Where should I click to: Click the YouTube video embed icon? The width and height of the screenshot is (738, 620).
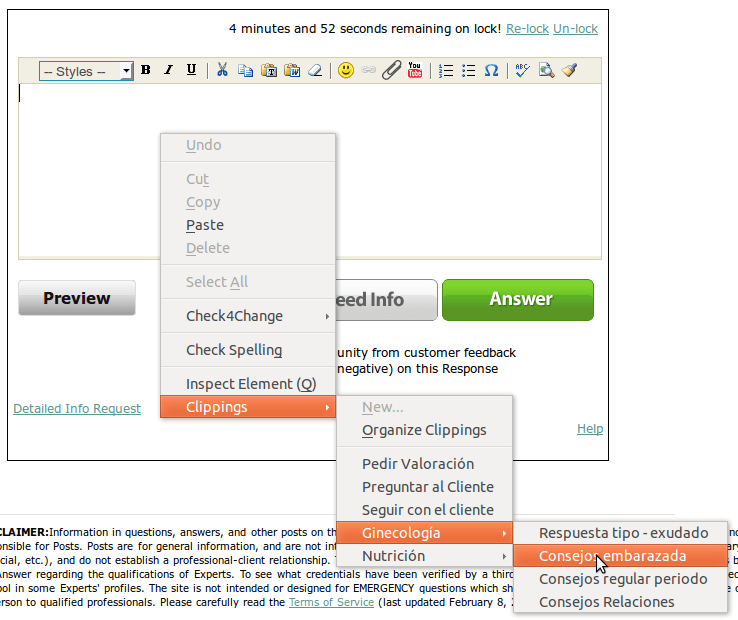pos(415,70)
